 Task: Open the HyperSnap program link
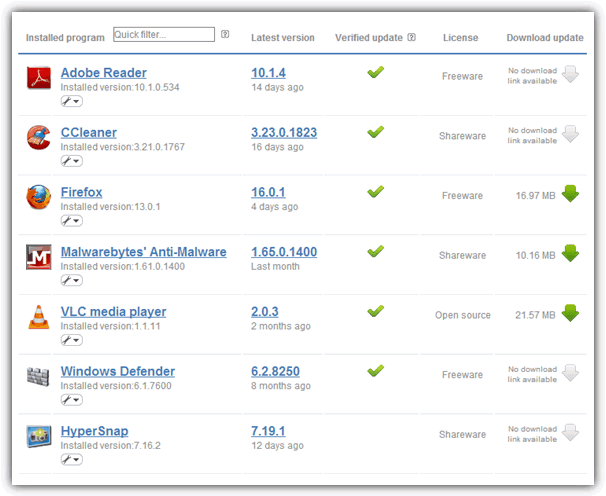pos(94,431)
